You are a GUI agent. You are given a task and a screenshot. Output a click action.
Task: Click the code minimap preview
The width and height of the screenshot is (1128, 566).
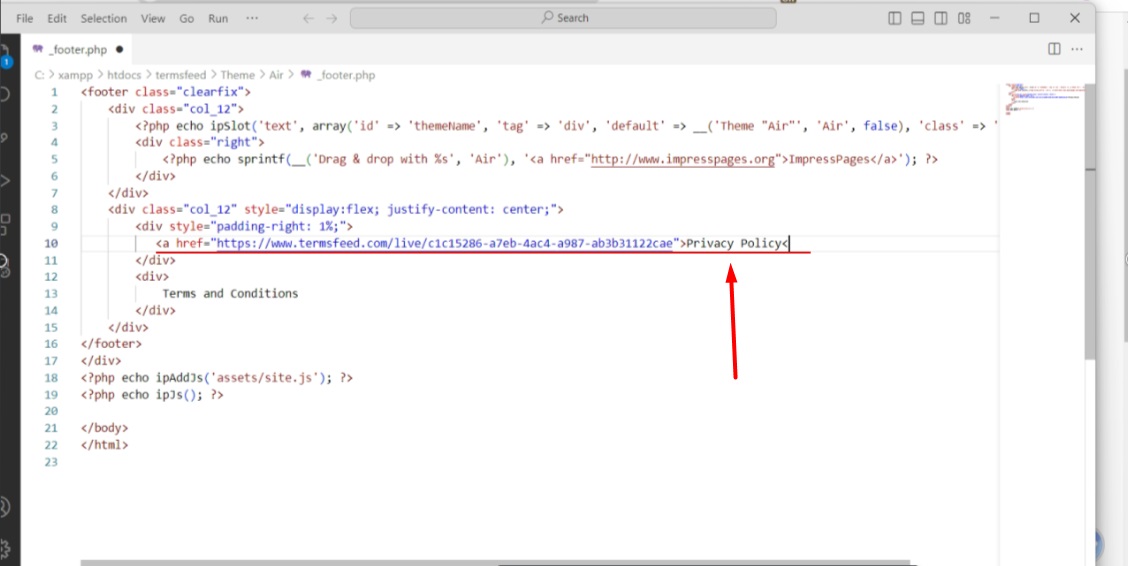pyautogui.click(x=1045, y=99)
